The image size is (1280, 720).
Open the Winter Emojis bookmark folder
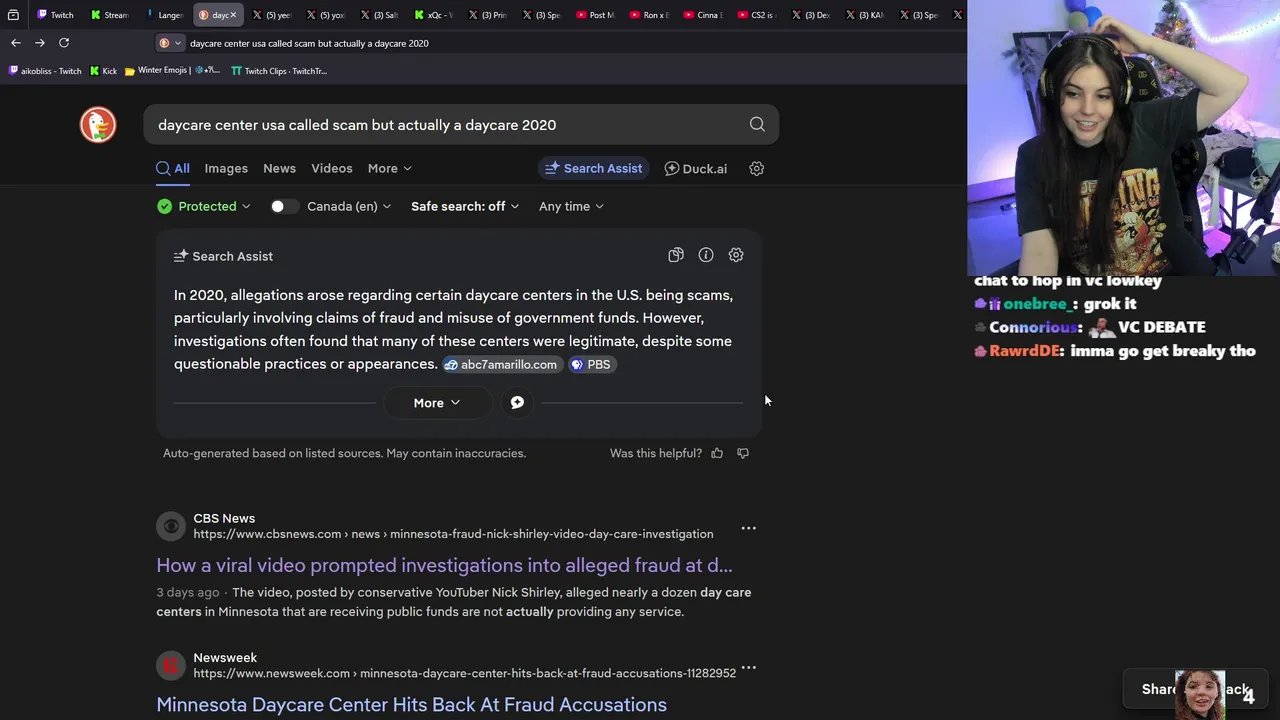(172, 71)
